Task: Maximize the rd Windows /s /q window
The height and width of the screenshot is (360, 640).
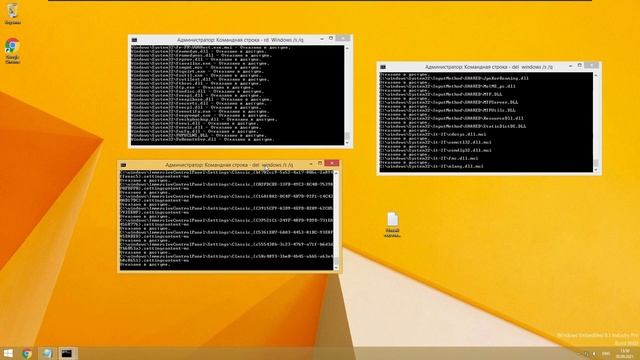Action: (x=331, y=38)
